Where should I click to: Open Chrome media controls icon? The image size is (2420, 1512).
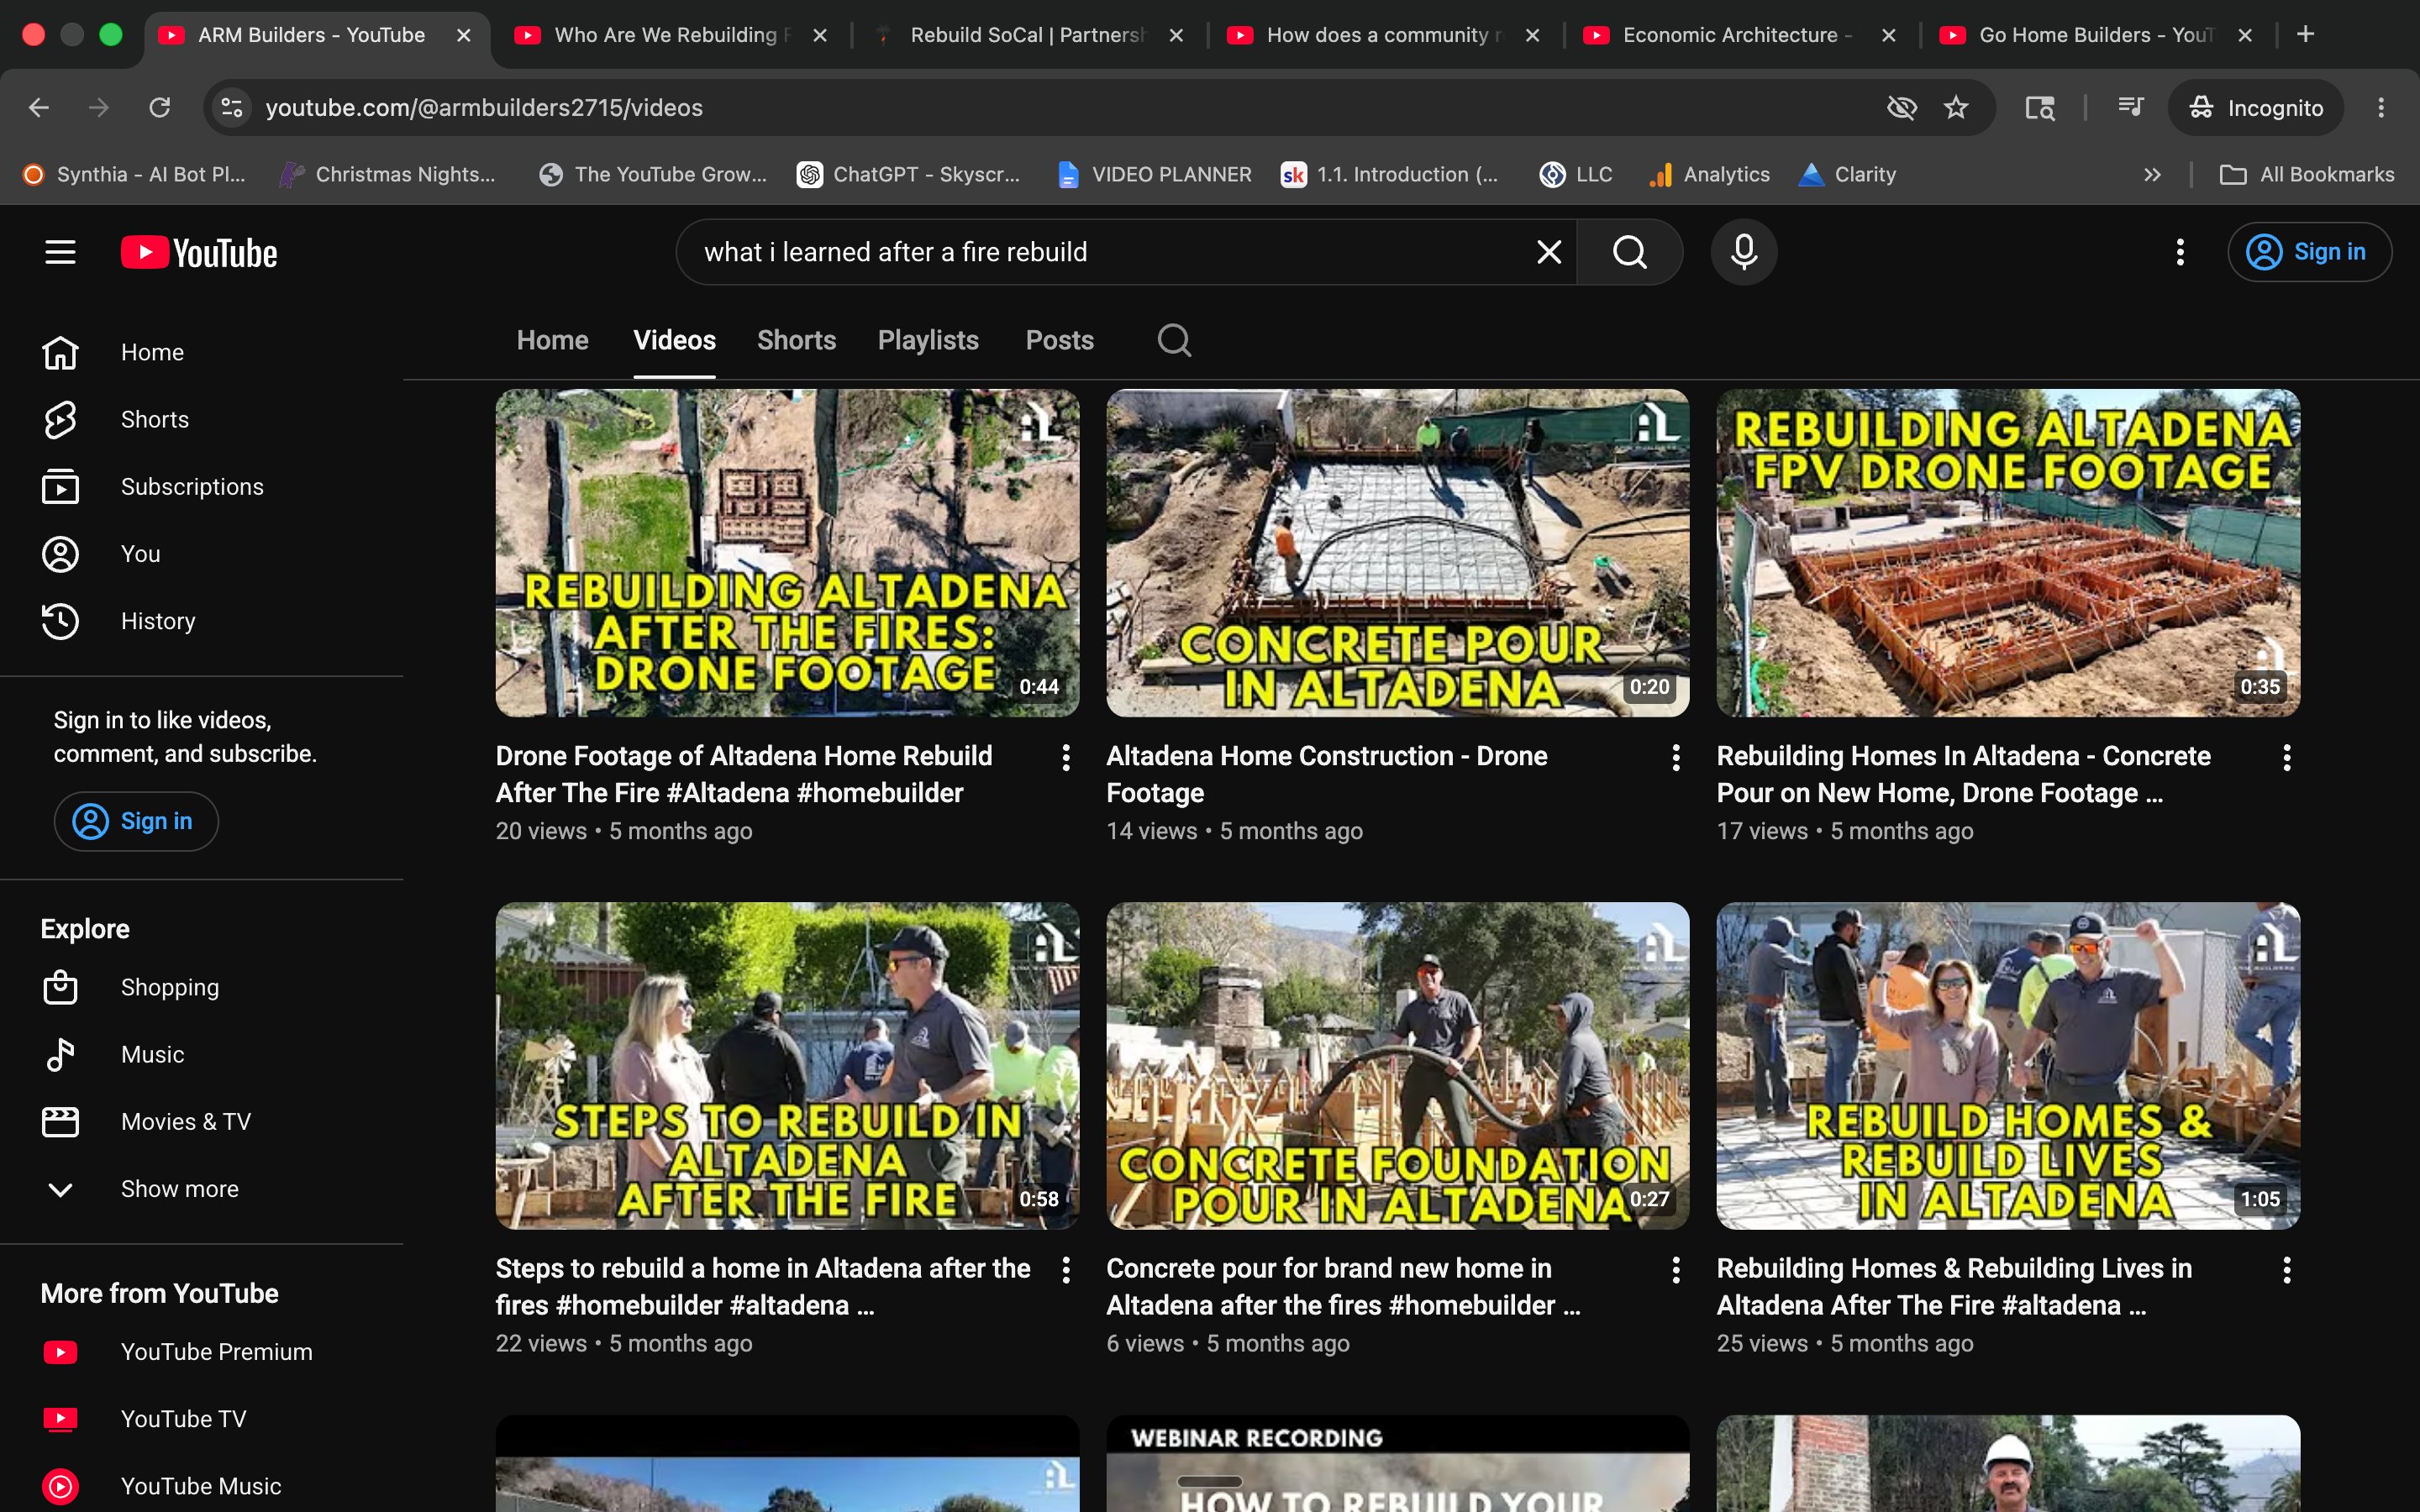2131,107
